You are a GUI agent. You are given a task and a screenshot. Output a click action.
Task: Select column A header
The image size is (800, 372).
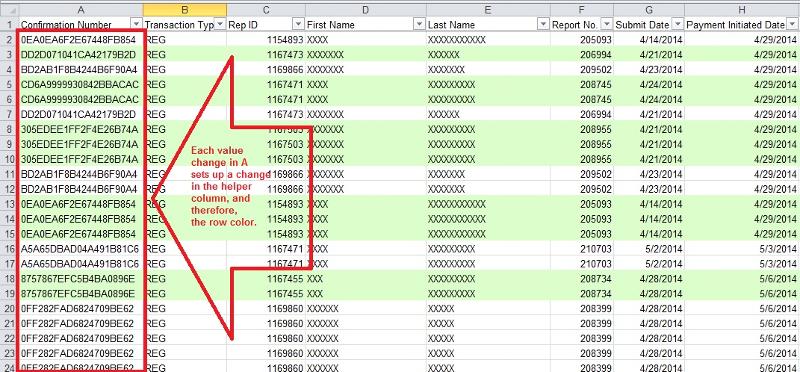(x=81, y=10)
